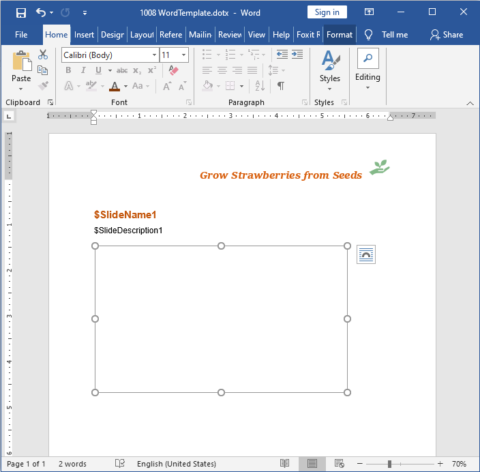
Task: Click the Save icon in title bar
Action: tap(21, 13)
